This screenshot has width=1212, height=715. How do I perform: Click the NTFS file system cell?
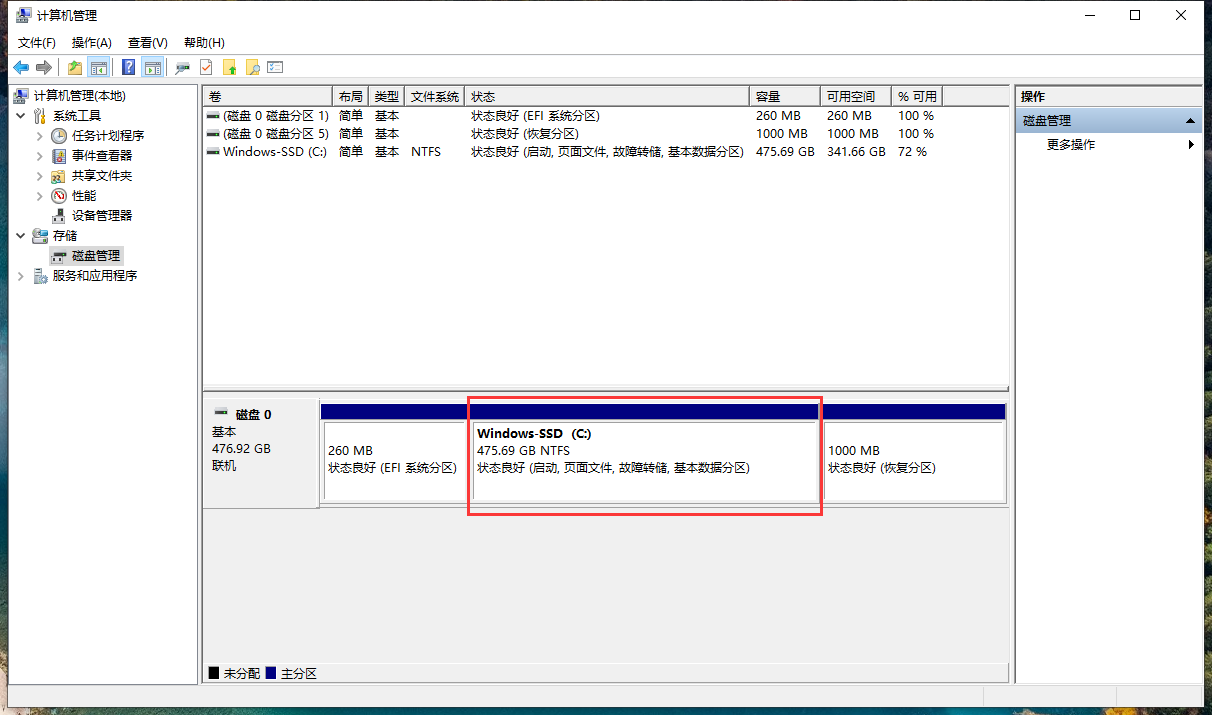[x=426, y=152]
